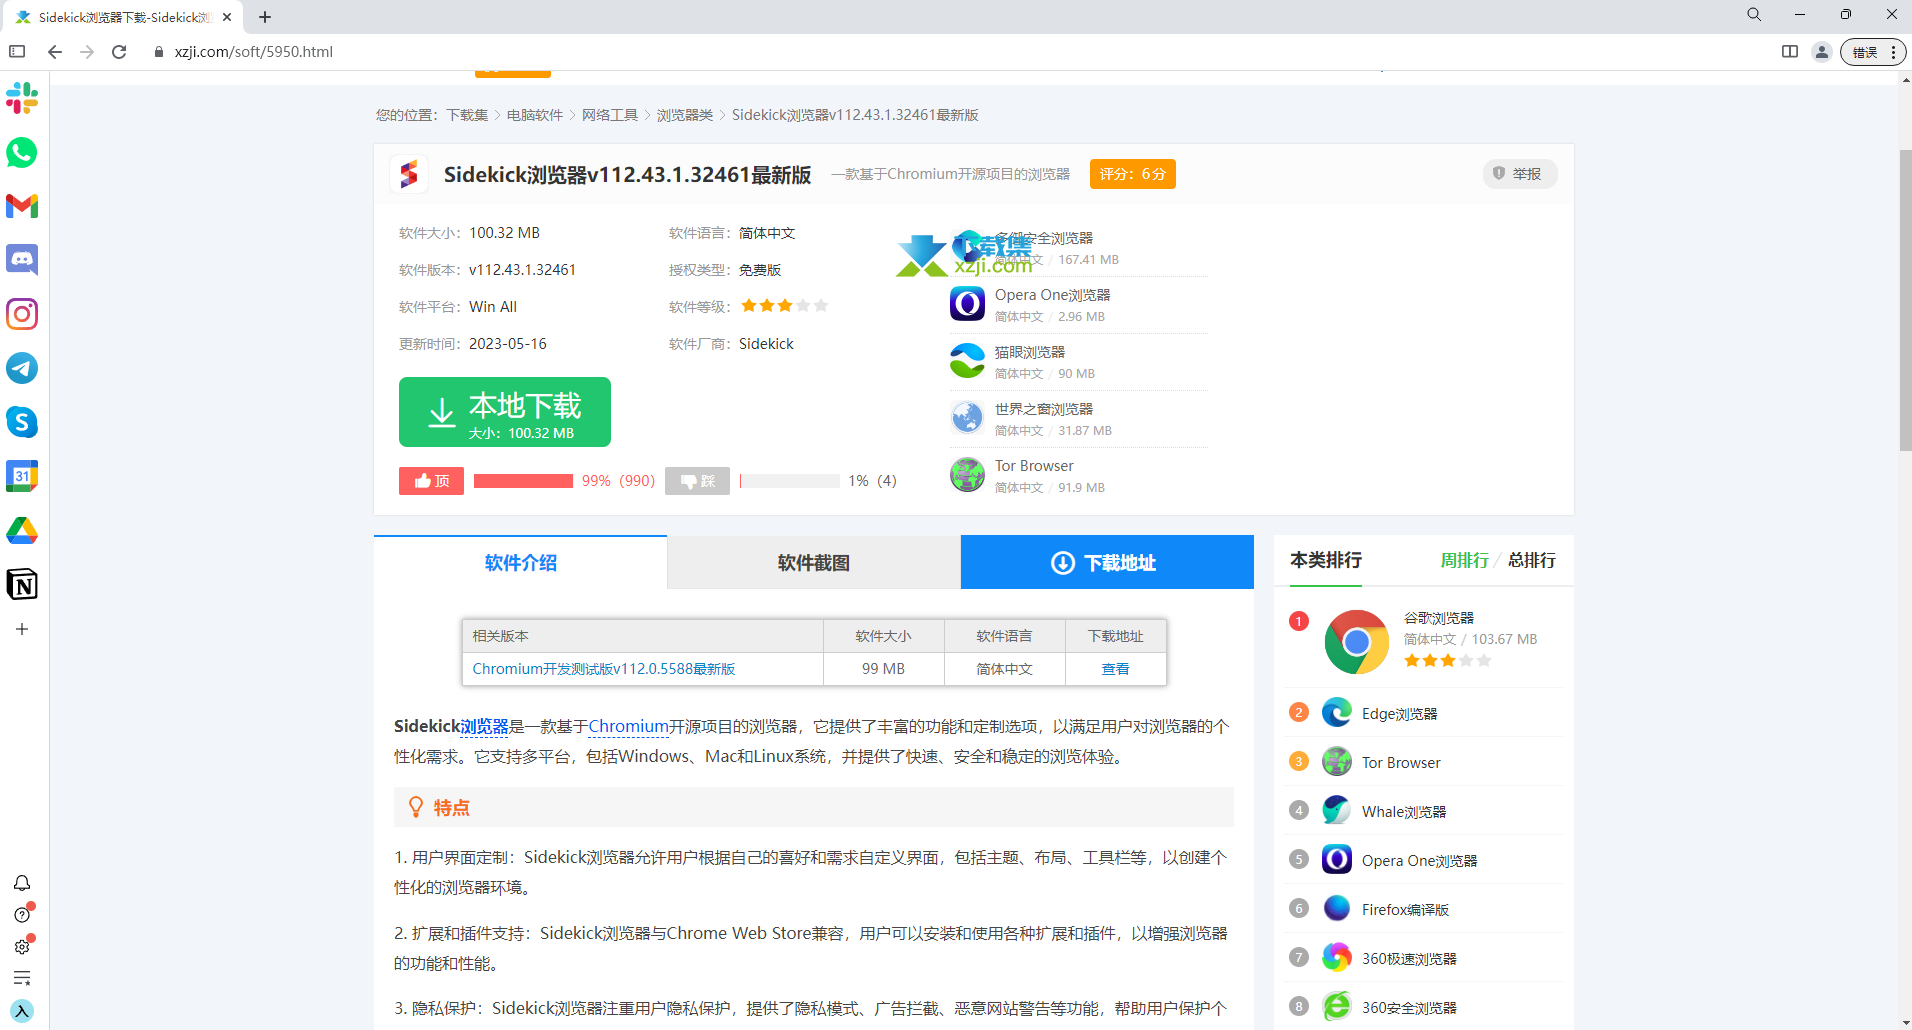Open sessions list icon in sidebar

pyautogui.click(x=22, y=978)
